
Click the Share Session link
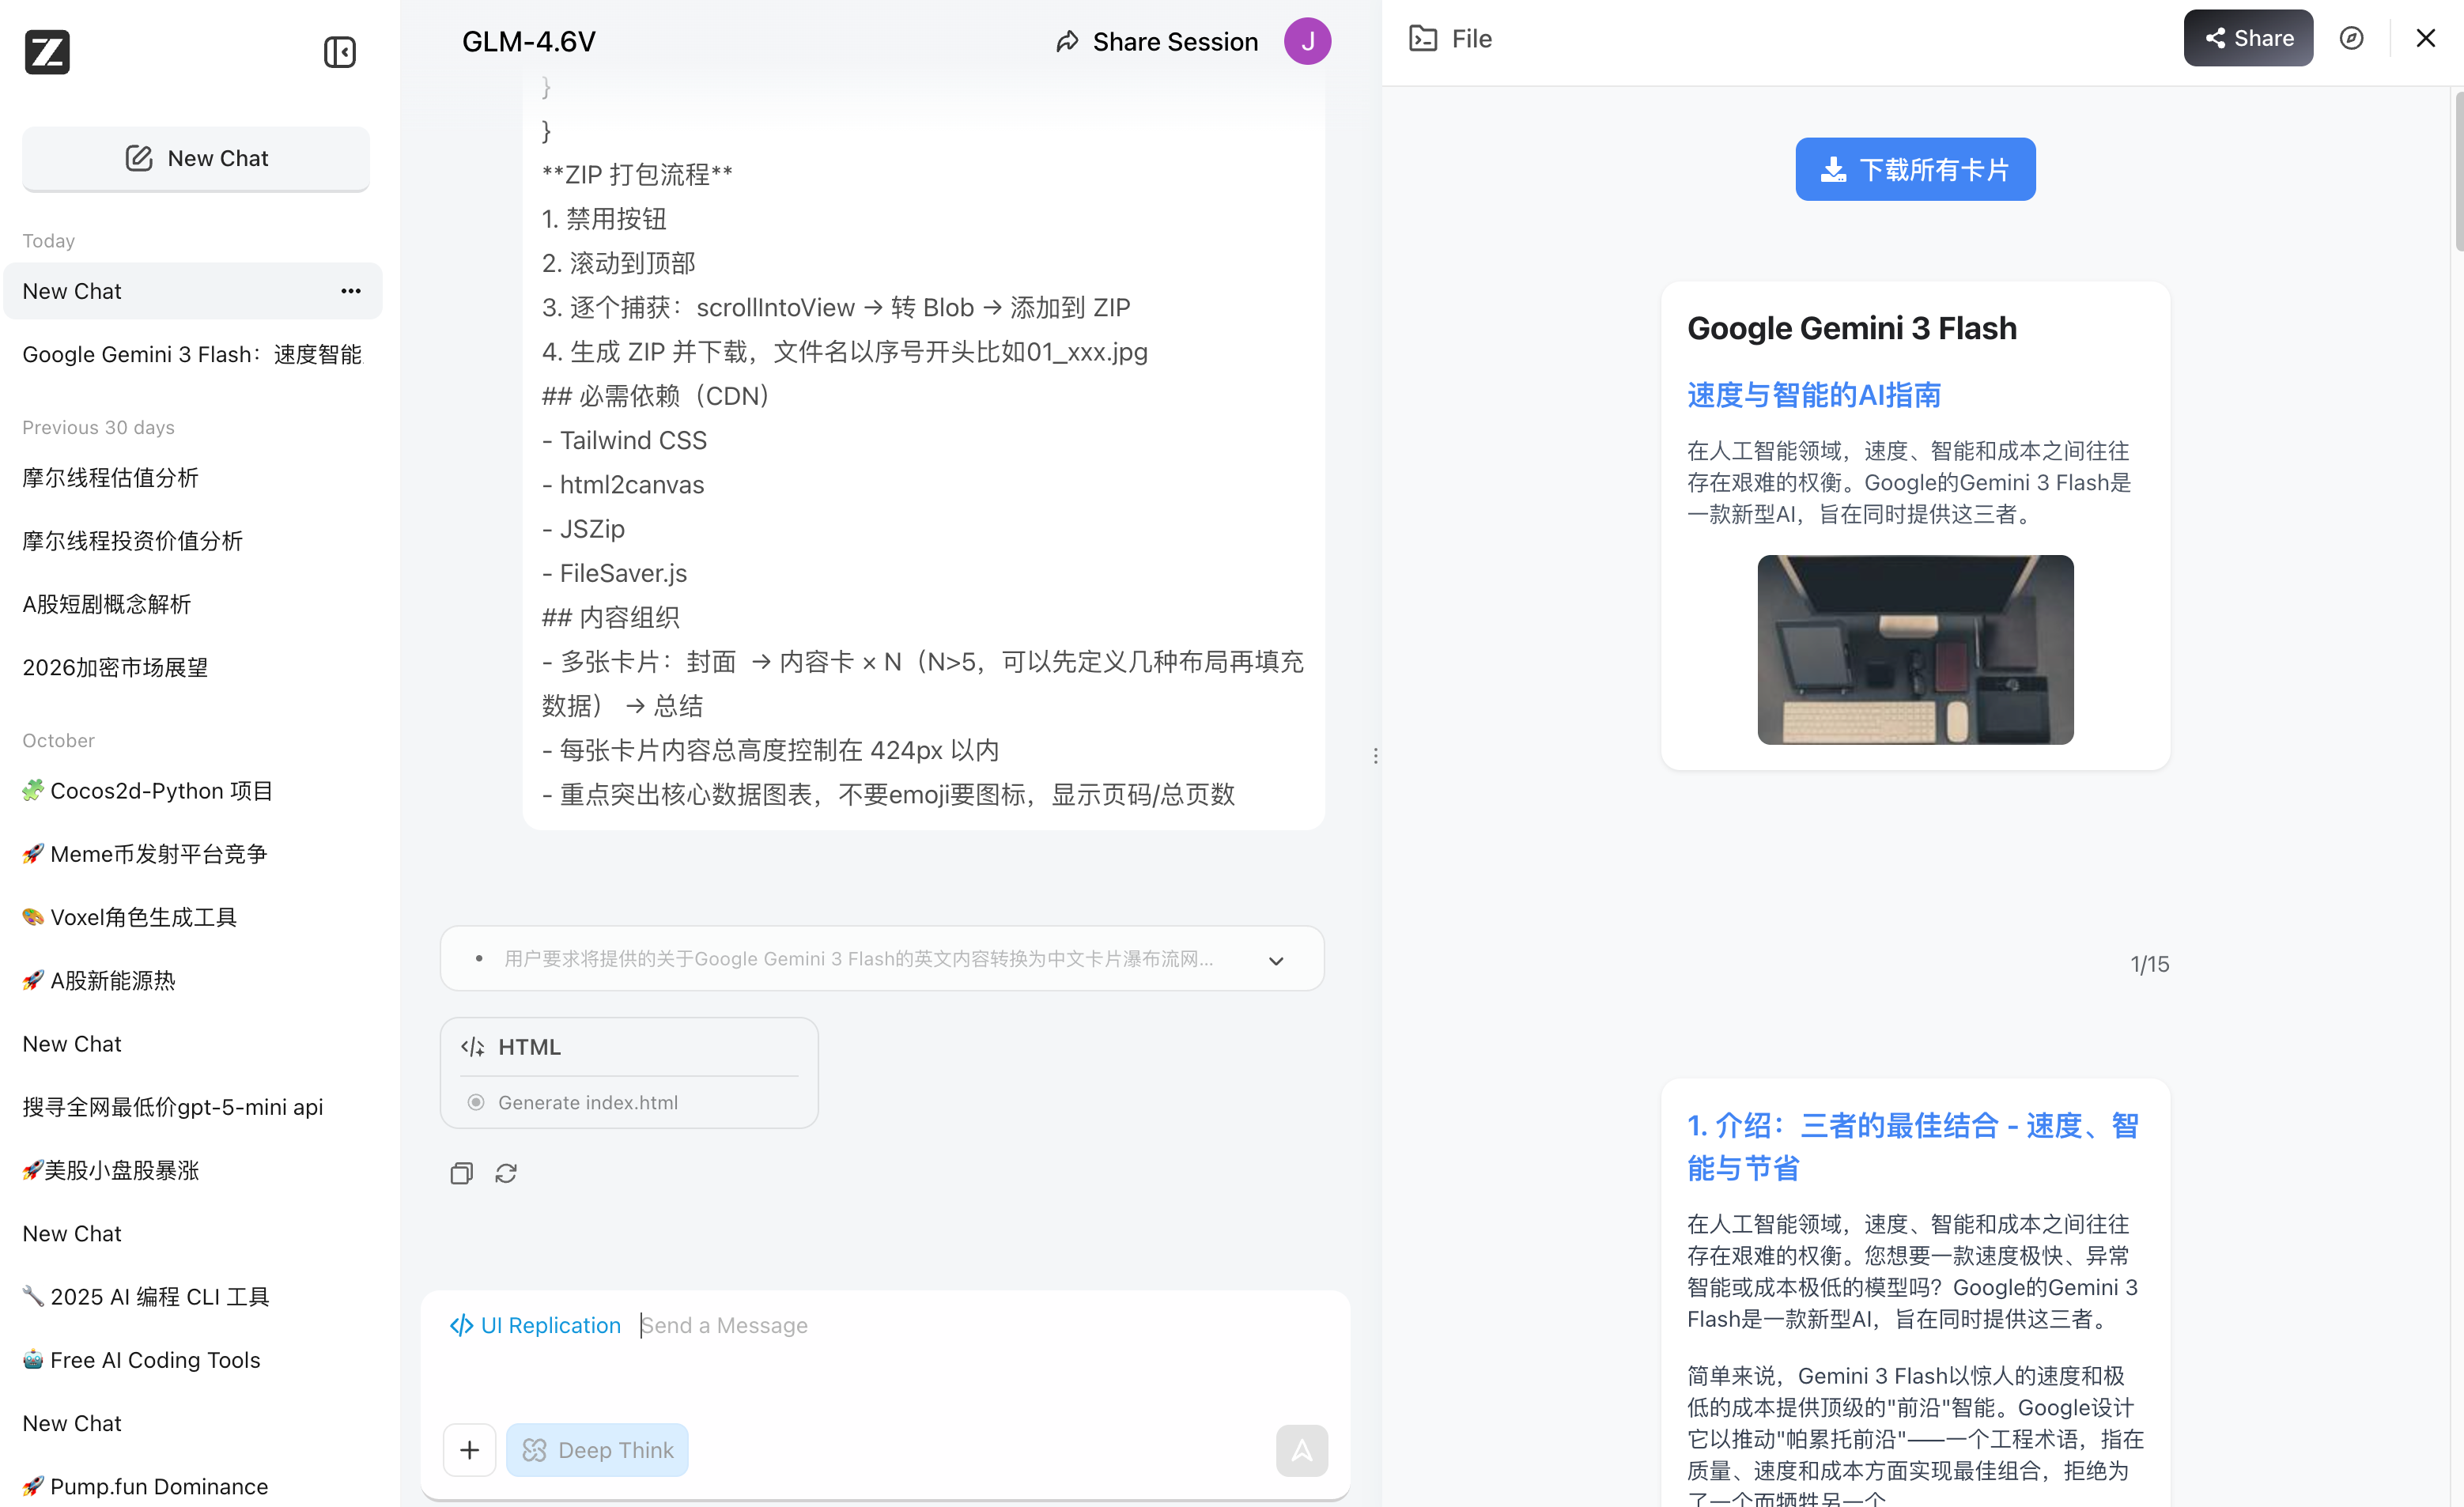(x=1157, y=41)
